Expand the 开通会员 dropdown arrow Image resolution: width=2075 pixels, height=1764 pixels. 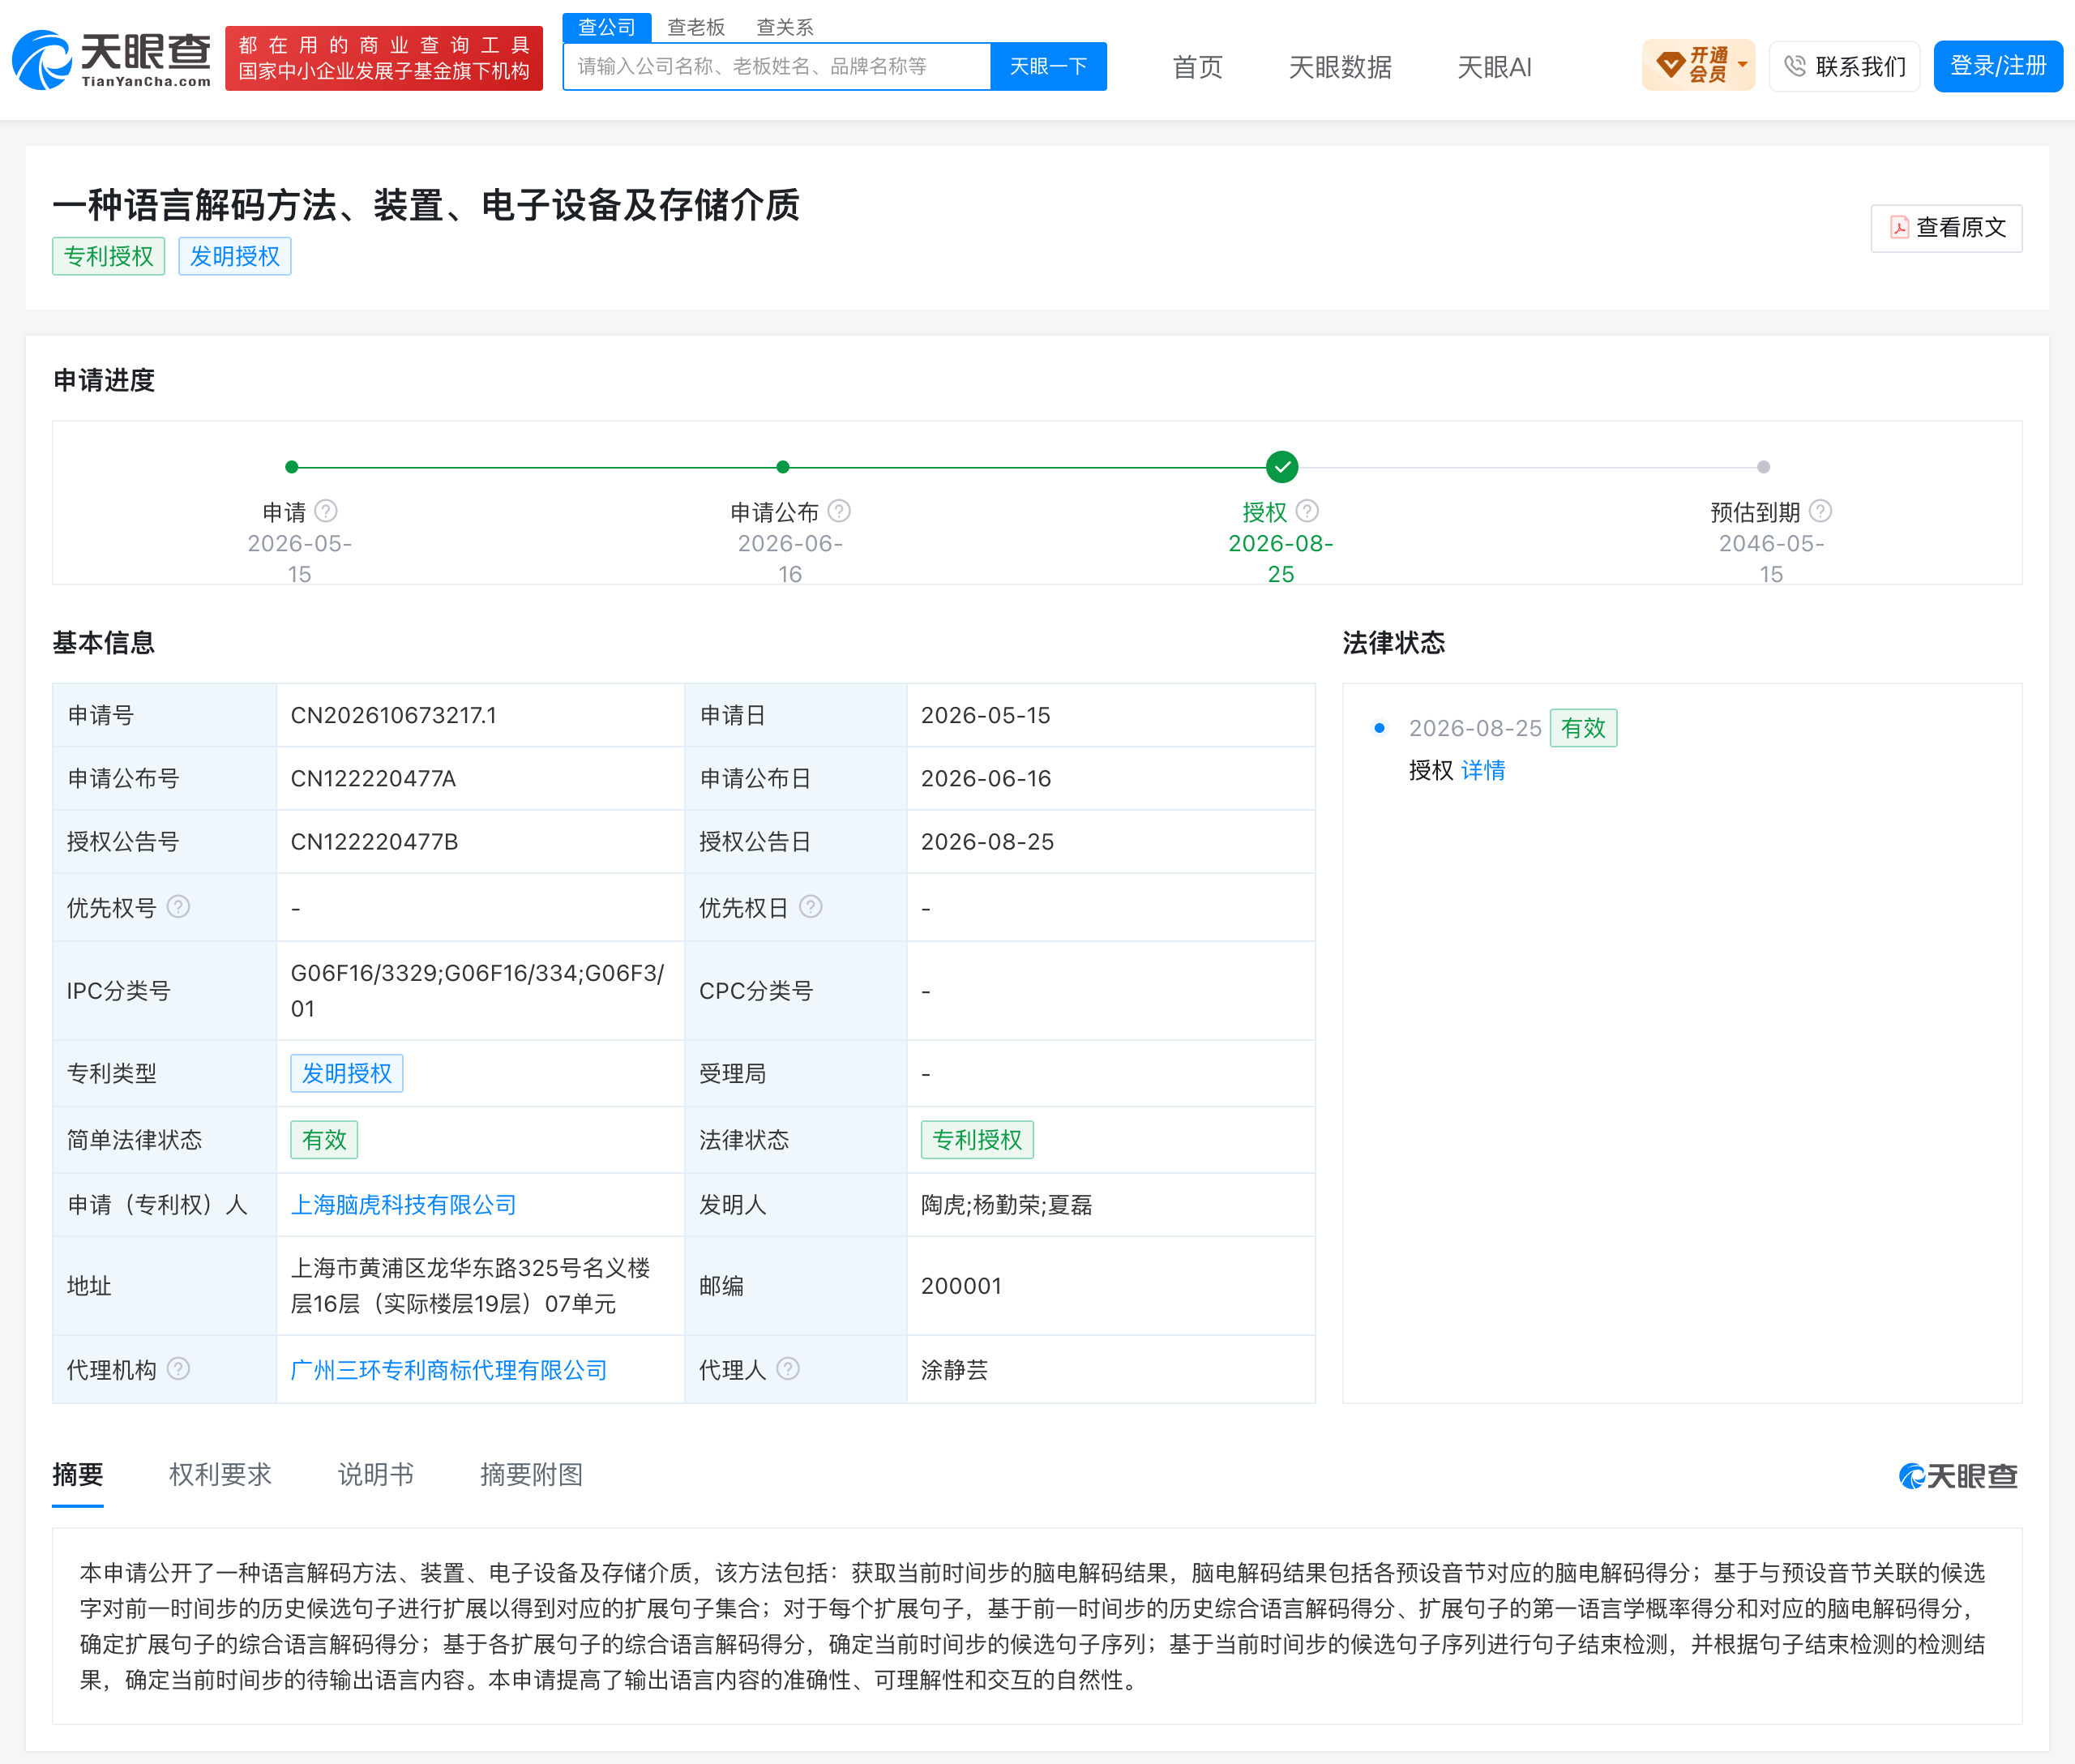click(x=1742, y=65)
